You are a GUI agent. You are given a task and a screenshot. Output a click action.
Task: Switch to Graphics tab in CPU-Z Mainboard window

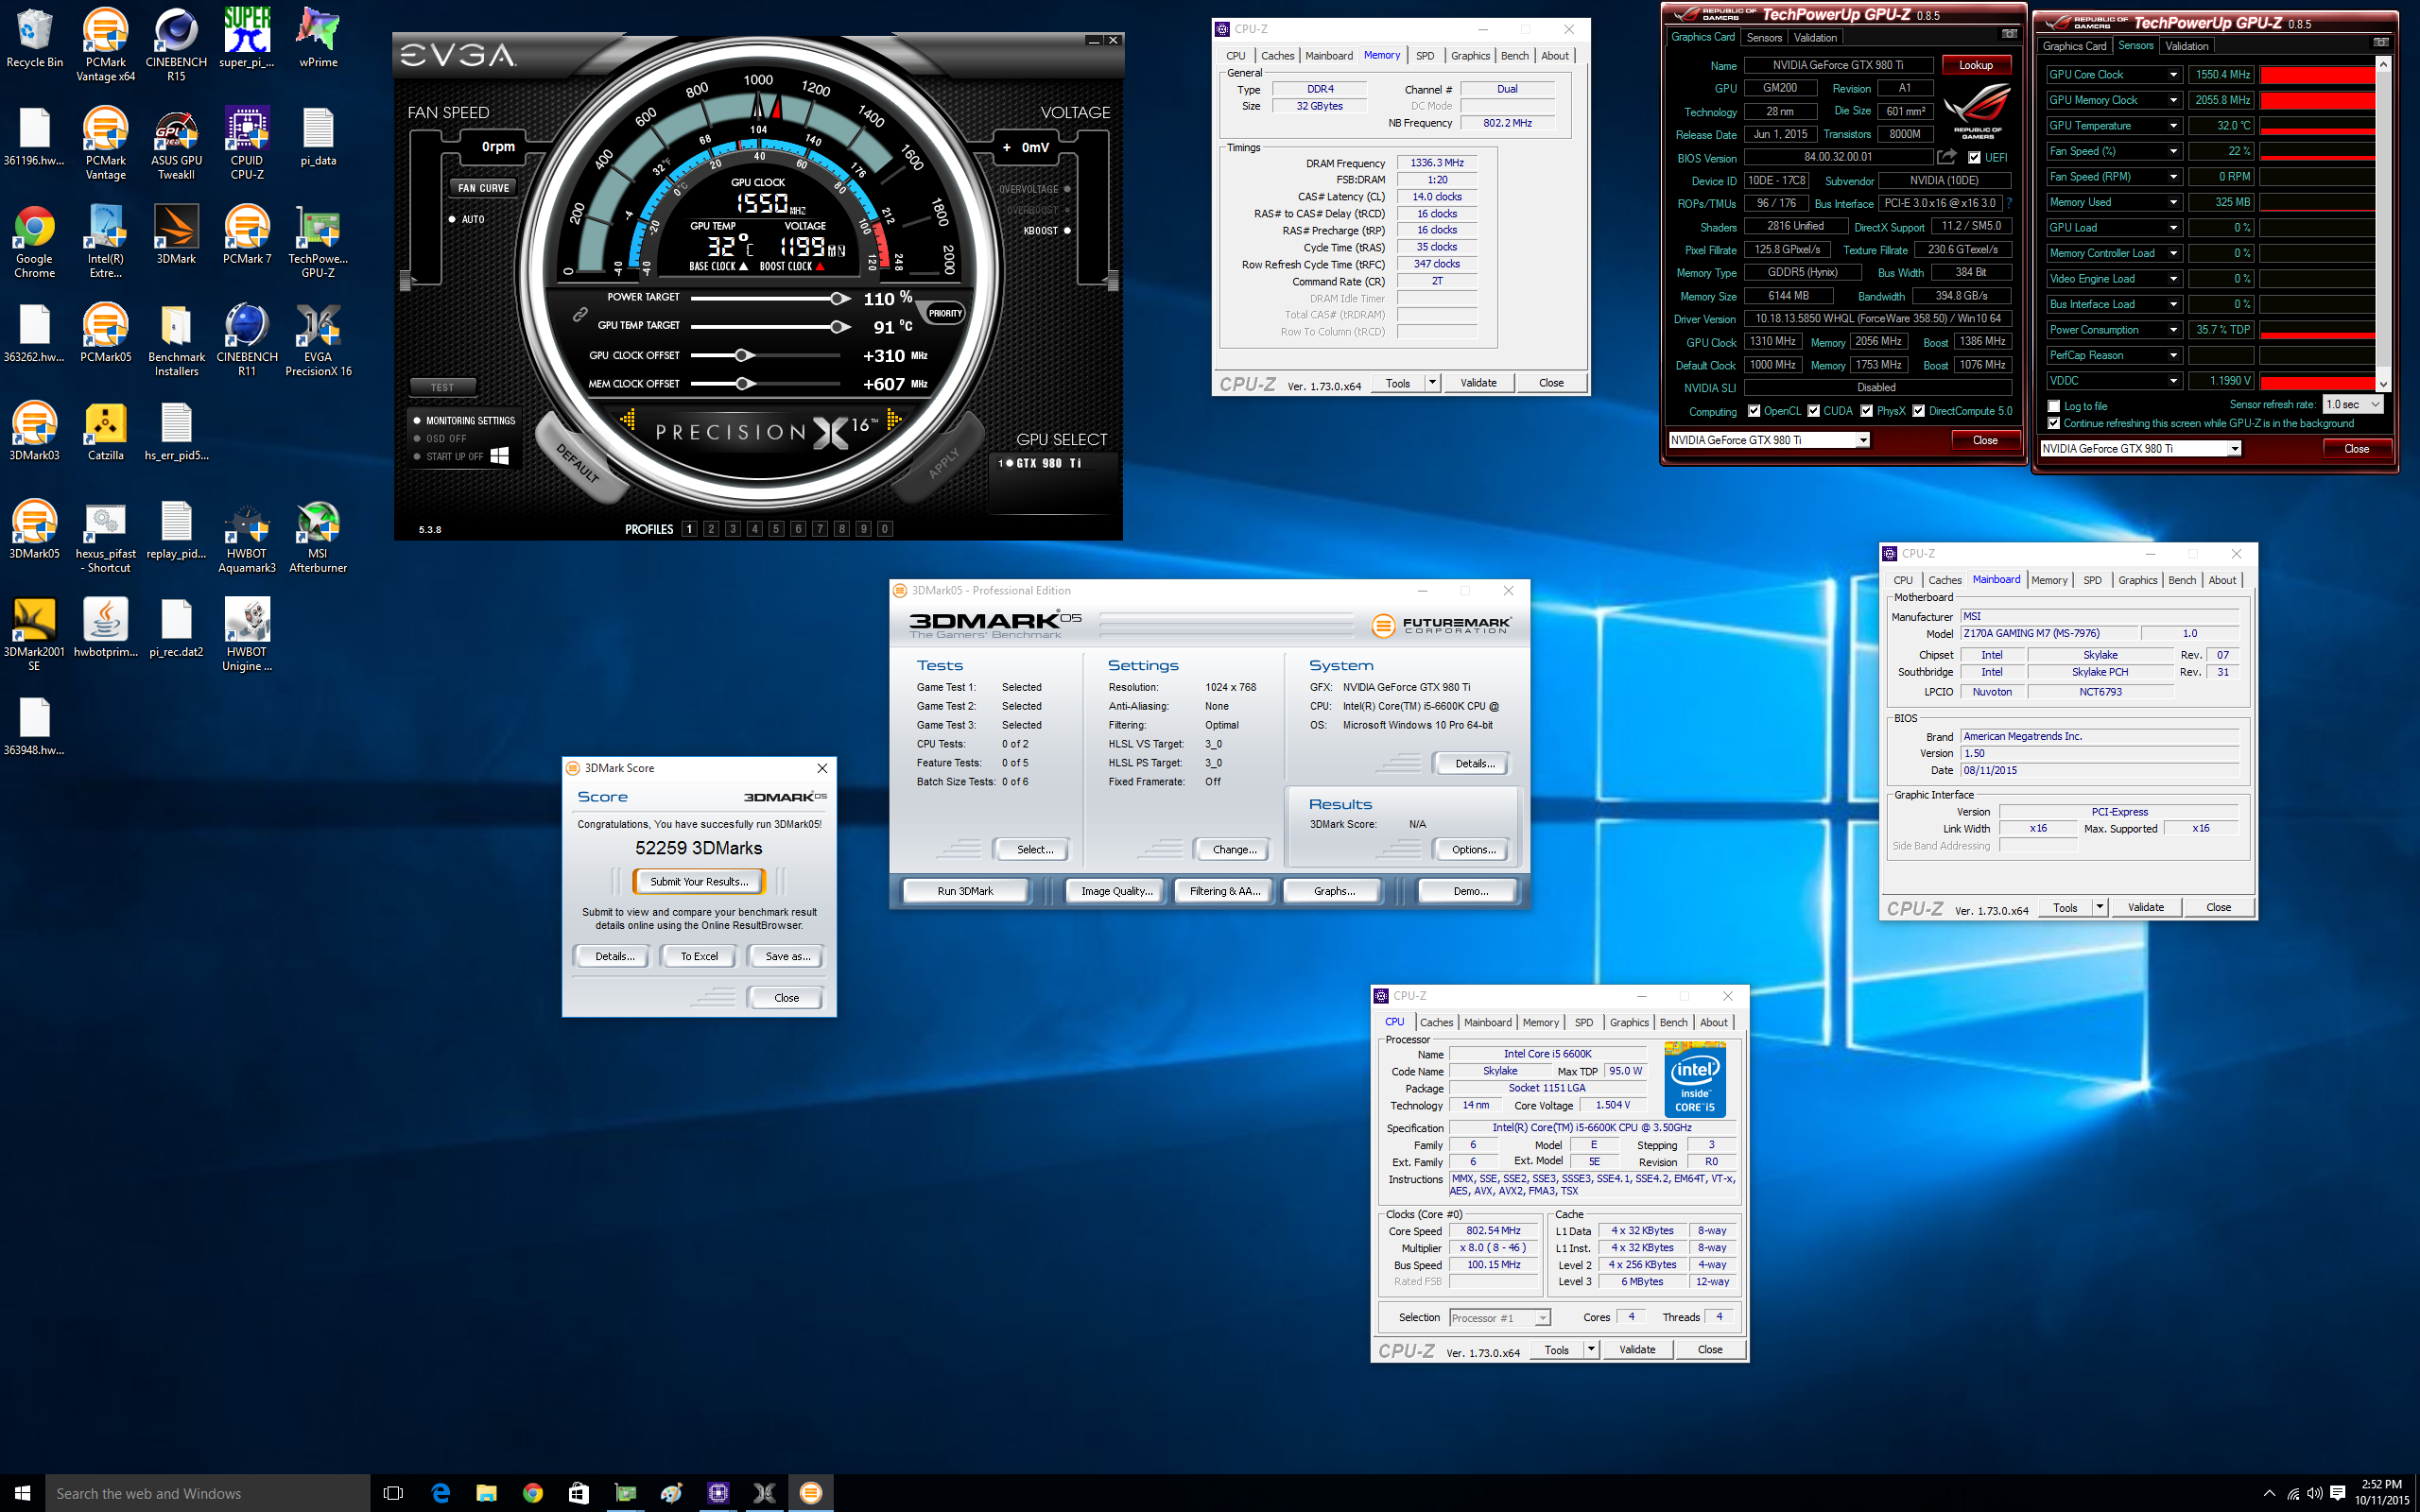(2137, 580)
